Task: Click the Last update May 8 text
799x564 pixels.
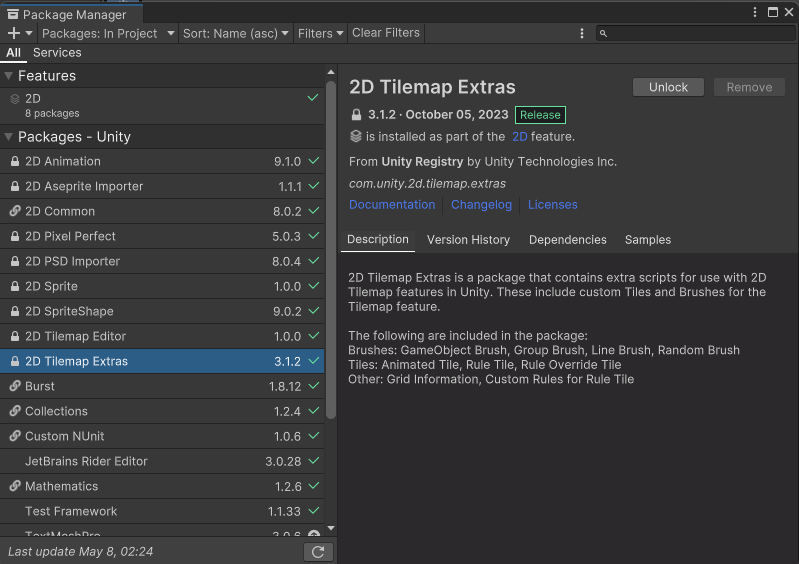Action: tap(81, 552)
